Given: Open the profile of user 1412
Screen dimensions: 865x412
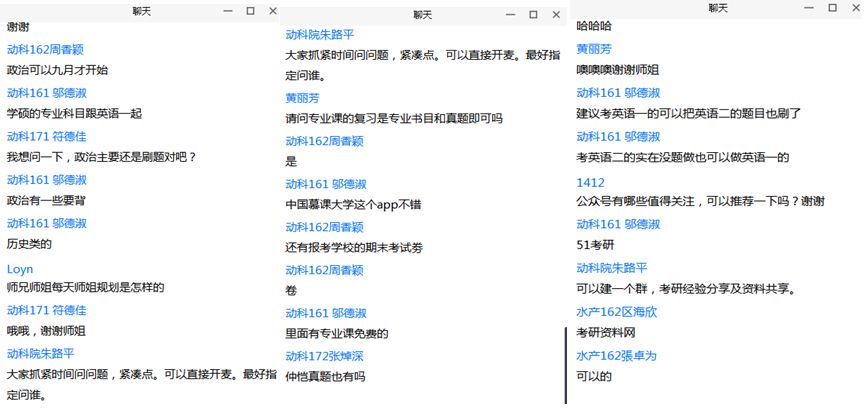Looking at the screenshot, I should pos(590,183).
